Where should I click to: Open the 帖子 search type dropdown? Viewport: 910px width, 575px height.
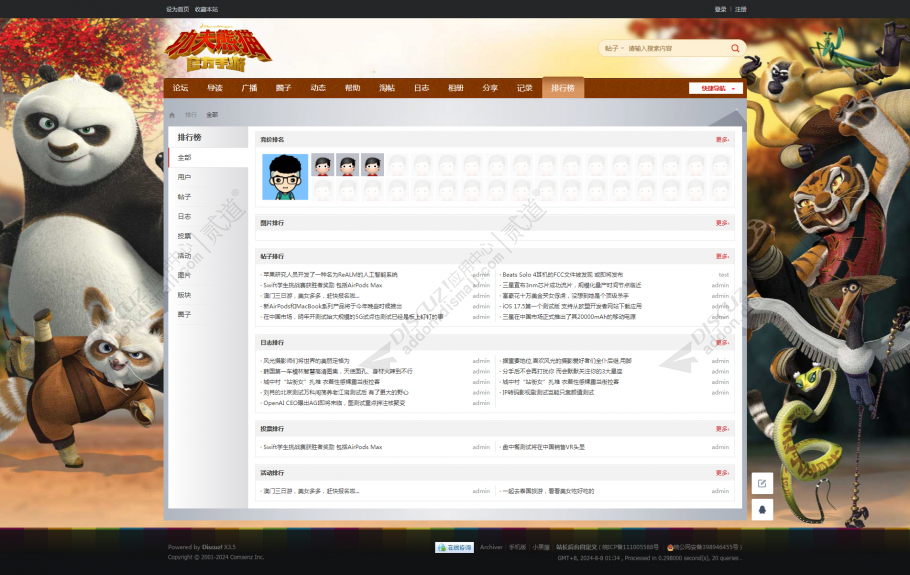(613, 48)
